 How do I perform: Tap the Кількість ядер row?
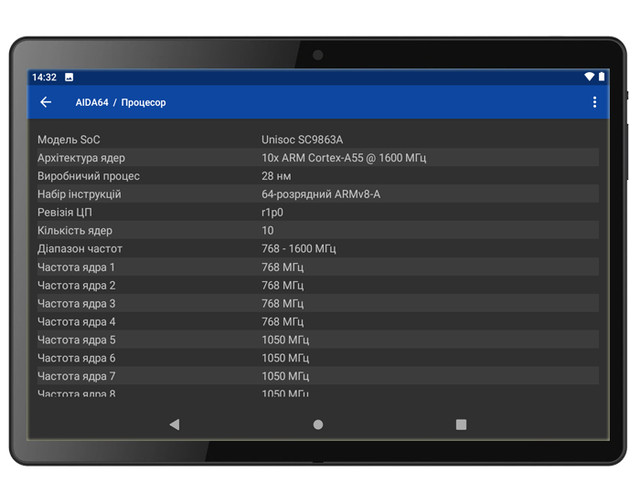coord(318,231)
